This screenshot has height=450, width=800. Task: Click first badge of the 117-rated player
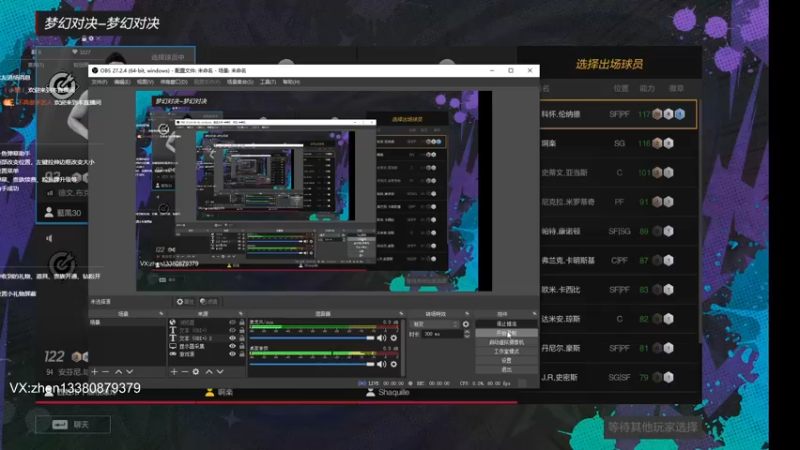pos(657,114)
